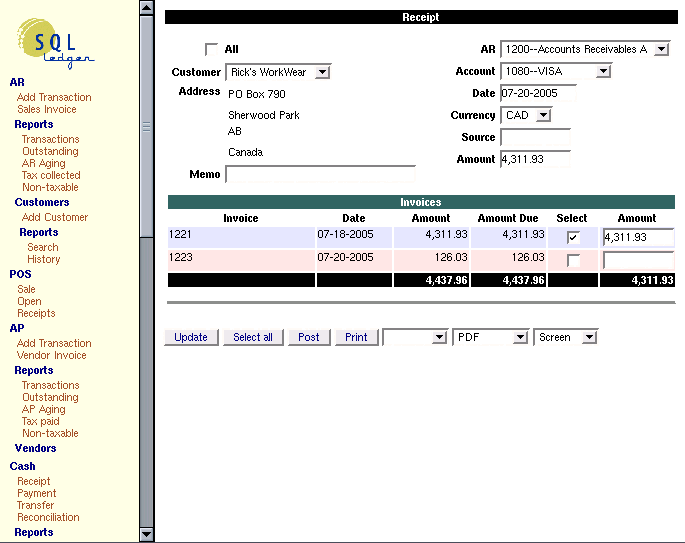This screenshot has width=685, height=543.
Task: Open Sales Invoice link under AR
Action: [x=46, y=109]
